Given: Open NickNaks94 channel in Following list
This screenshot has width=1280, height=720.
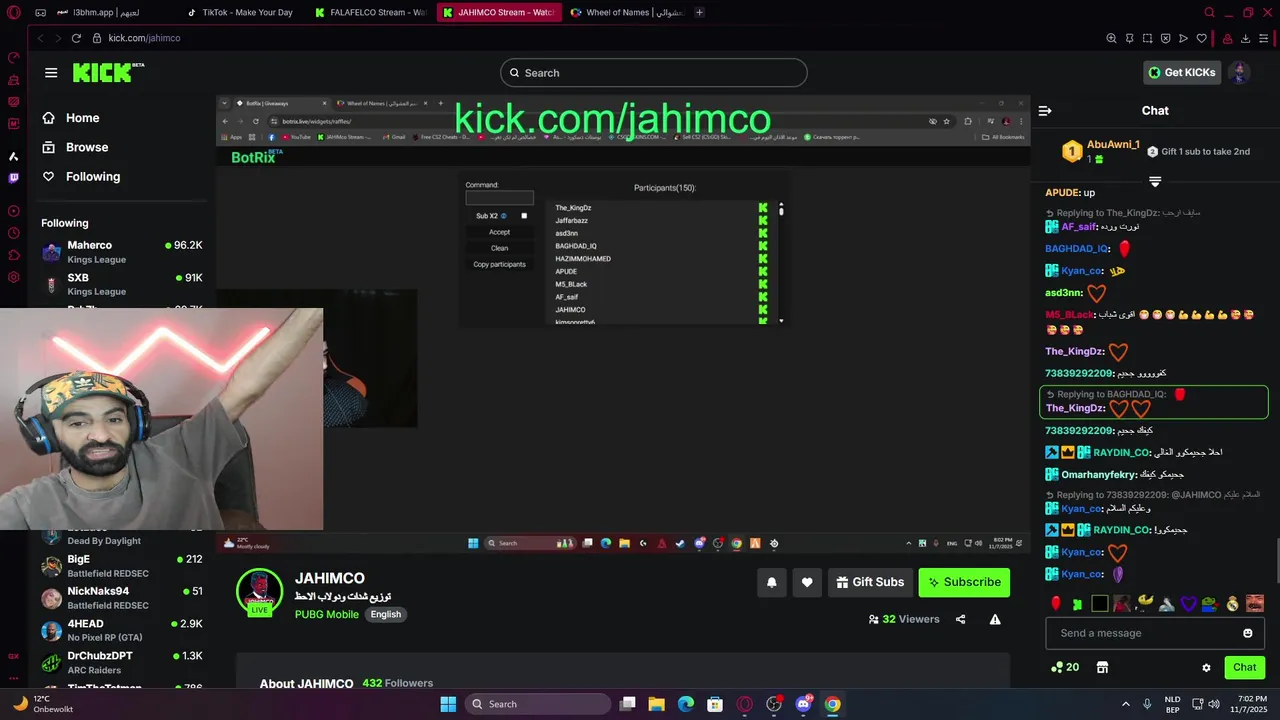Looking at the screenshot, I should 121,598.
